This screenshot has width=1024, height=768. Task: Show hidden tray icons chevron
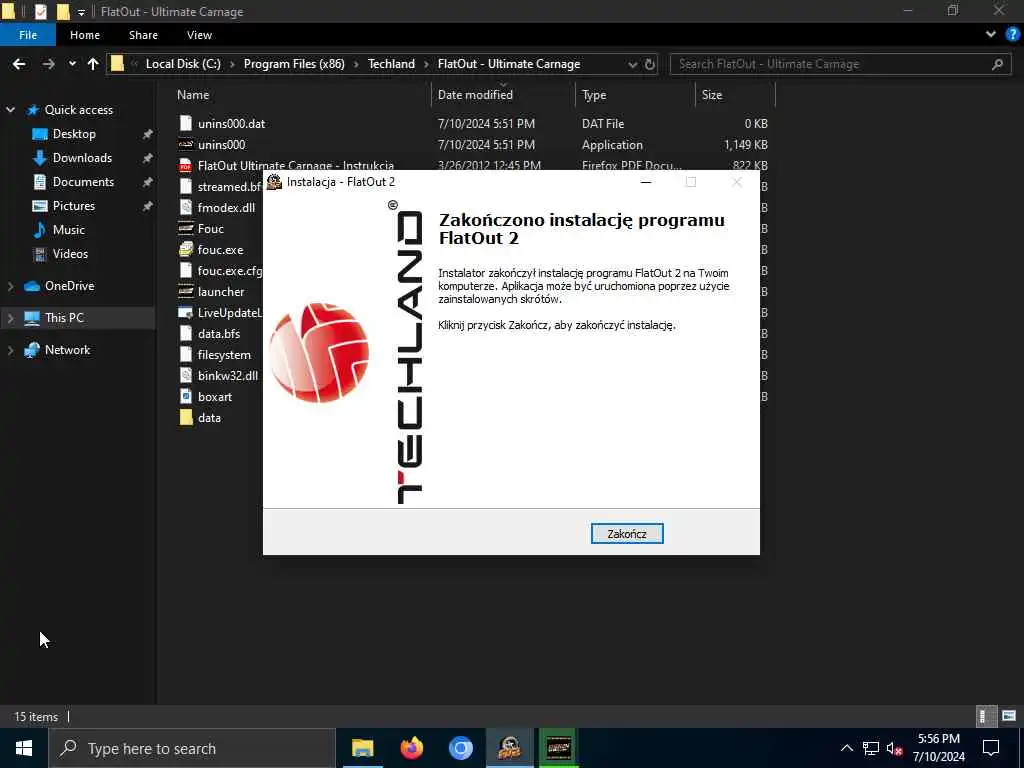point(846,748)
